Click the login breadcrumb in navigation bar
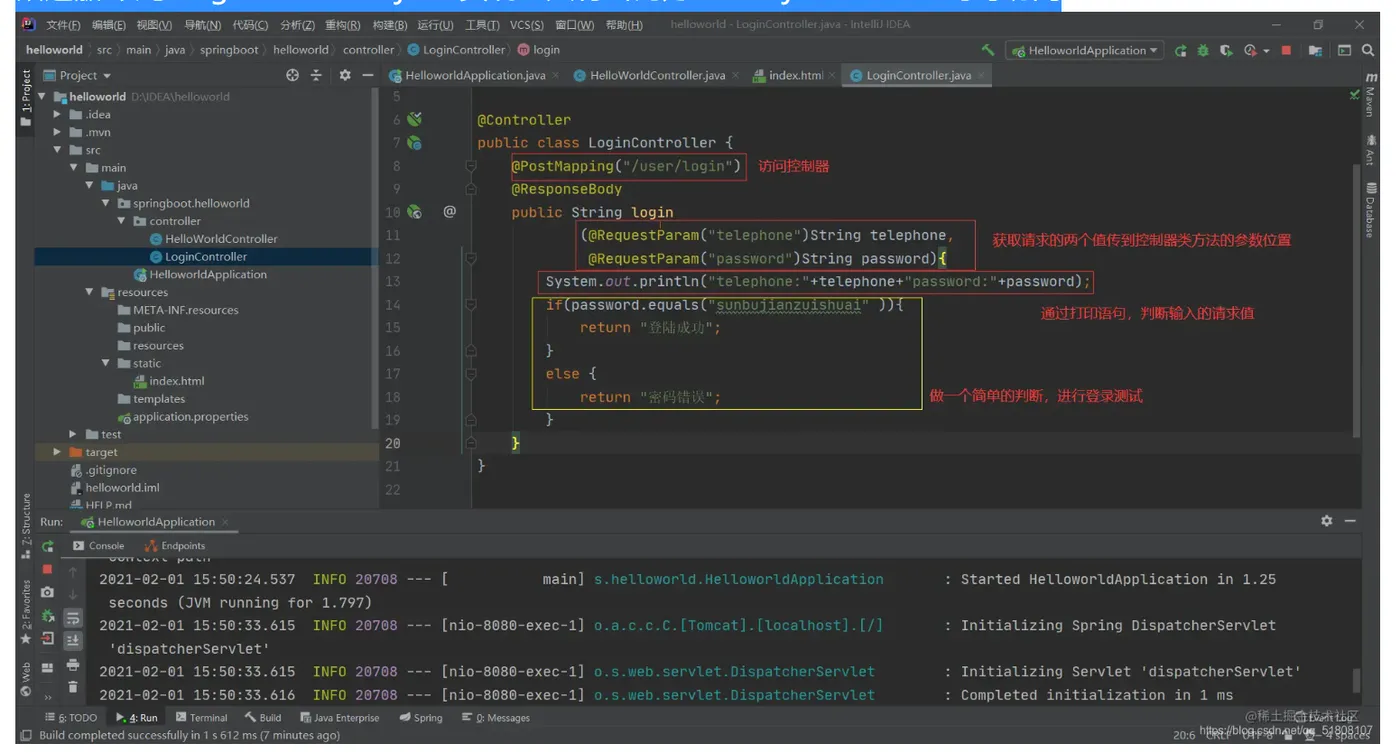 539,50
